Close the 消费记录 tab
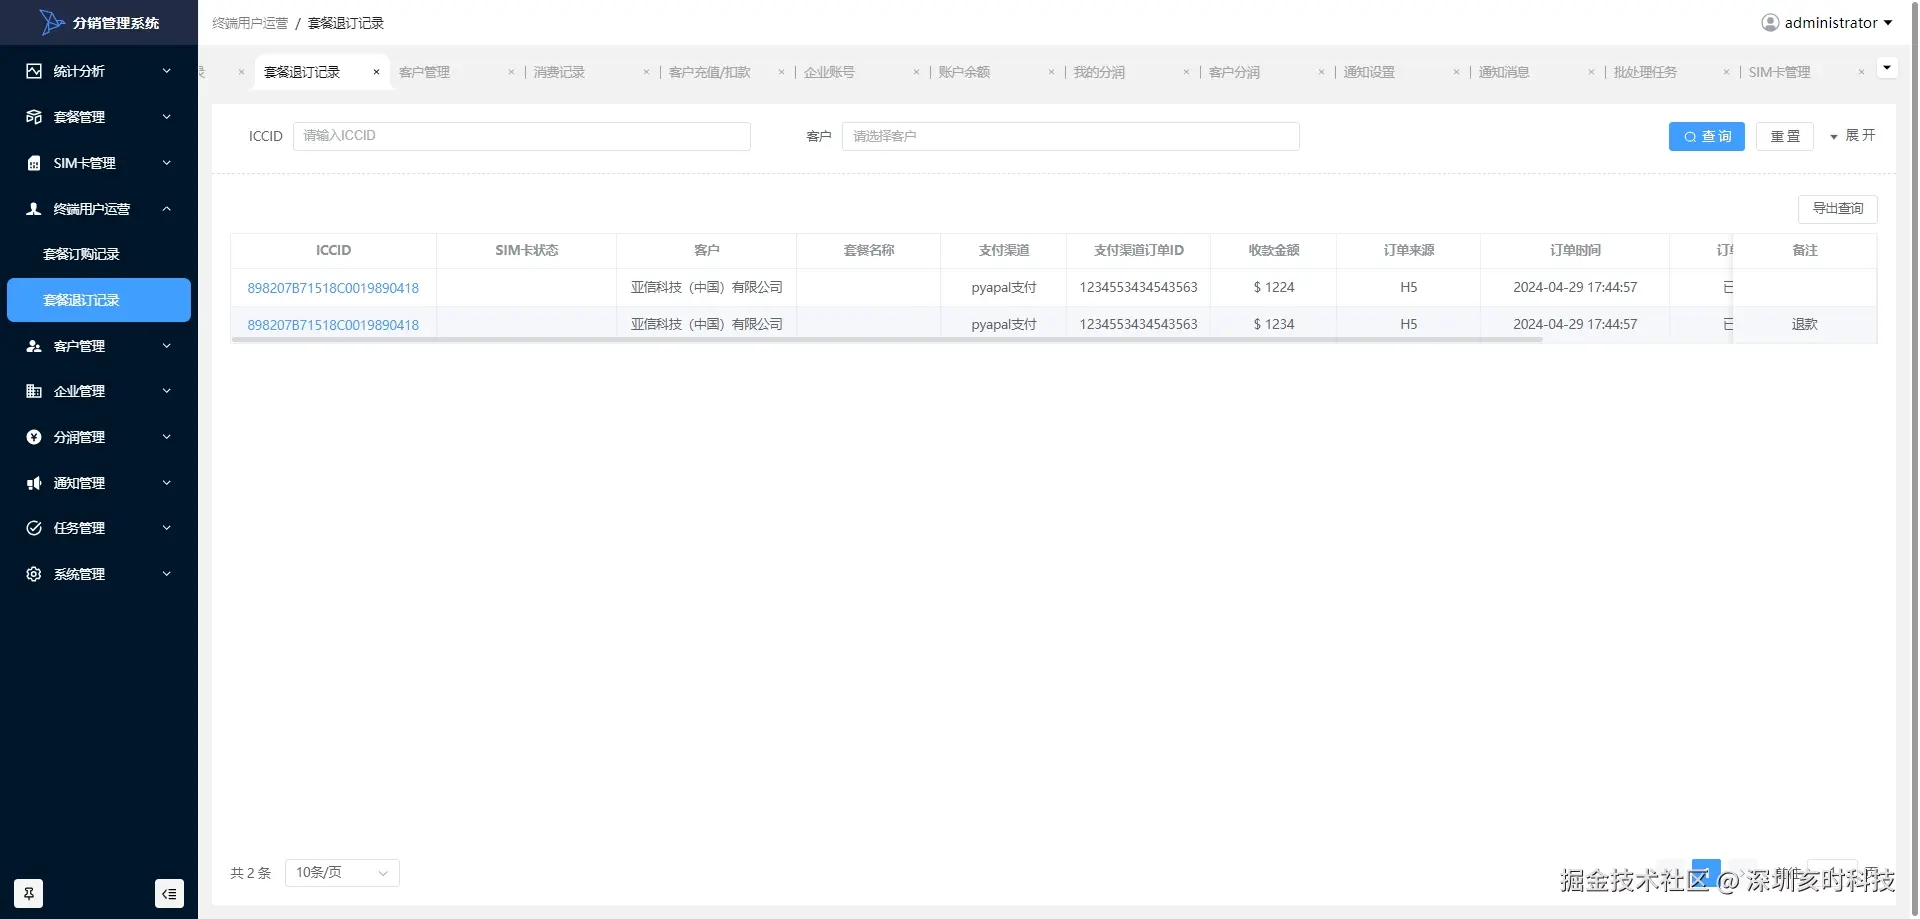 (x=646, y=72)
